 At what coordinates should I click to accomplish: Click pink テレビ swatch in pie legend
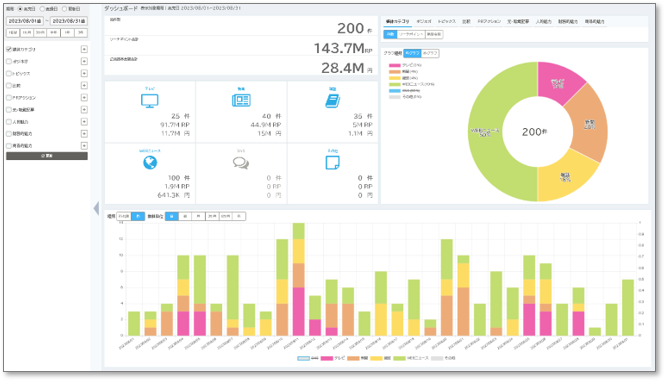[395, 66]
